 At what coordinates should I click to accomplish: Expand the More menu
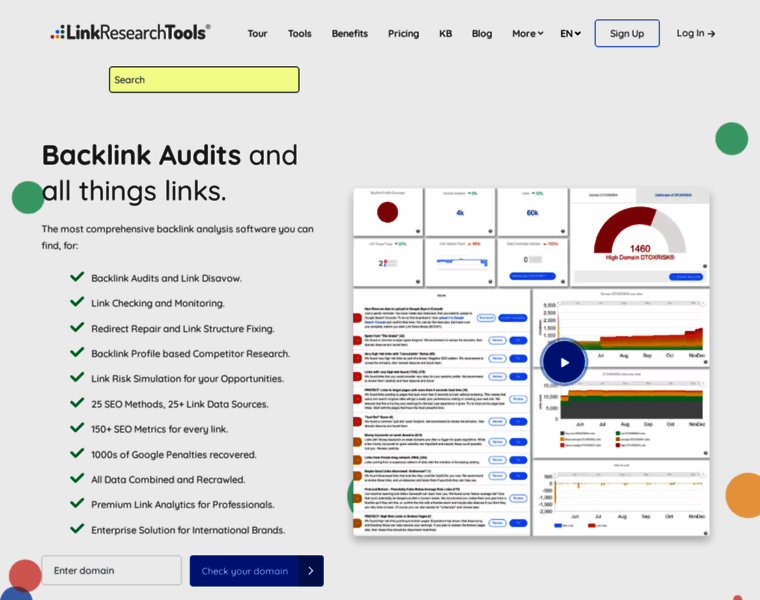click(527, 33)
